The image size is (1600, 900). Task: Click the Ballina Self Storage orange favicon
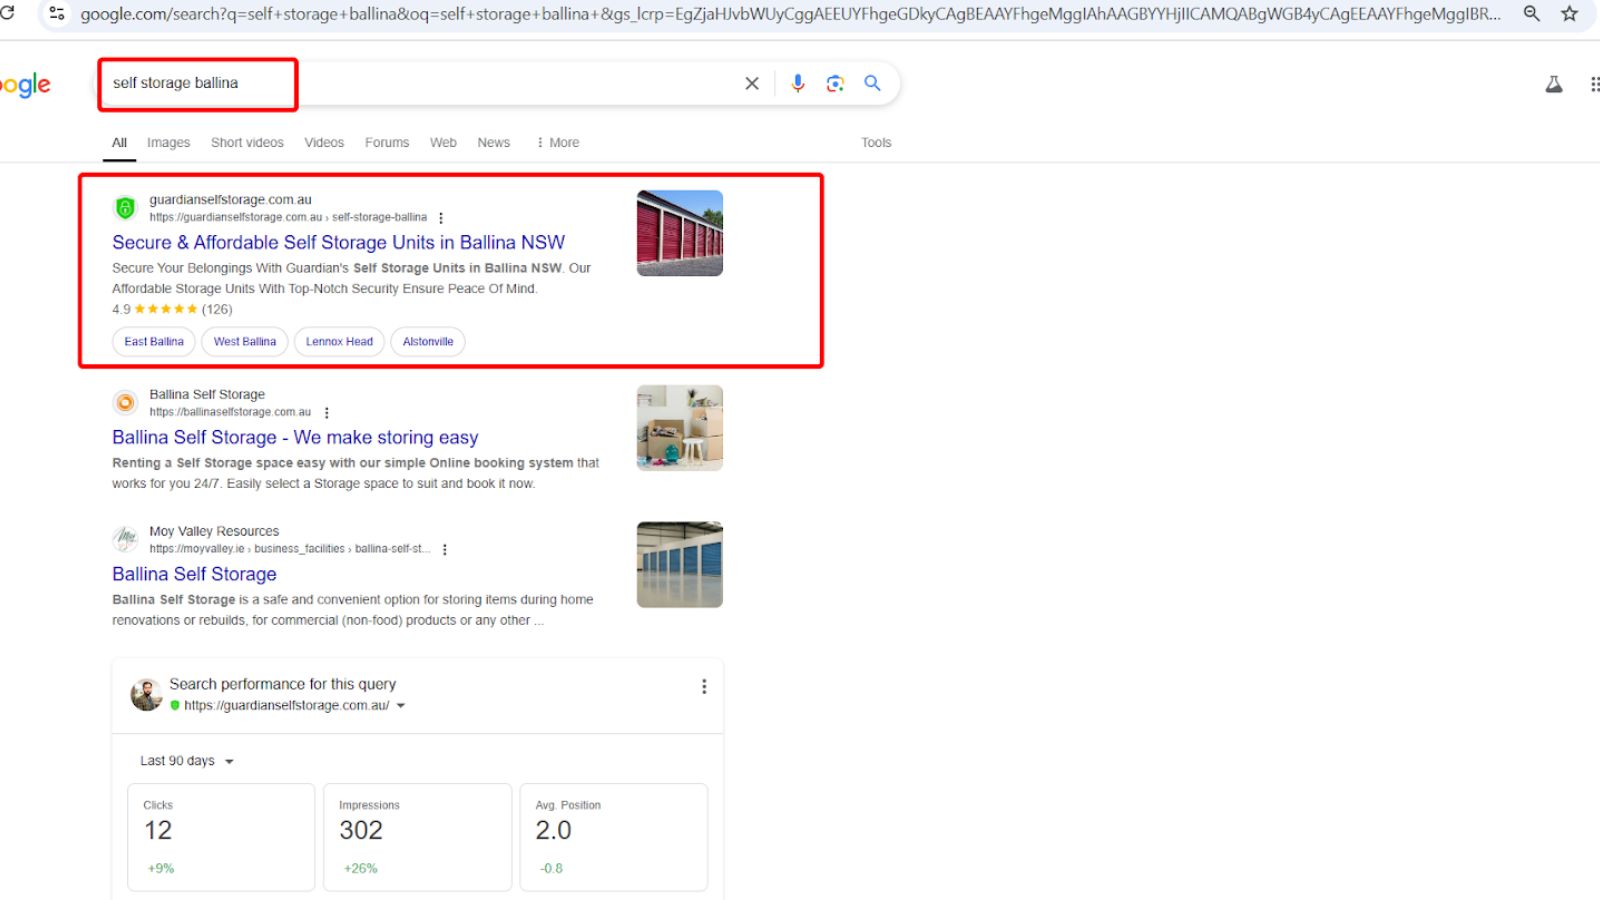[125, 402]
